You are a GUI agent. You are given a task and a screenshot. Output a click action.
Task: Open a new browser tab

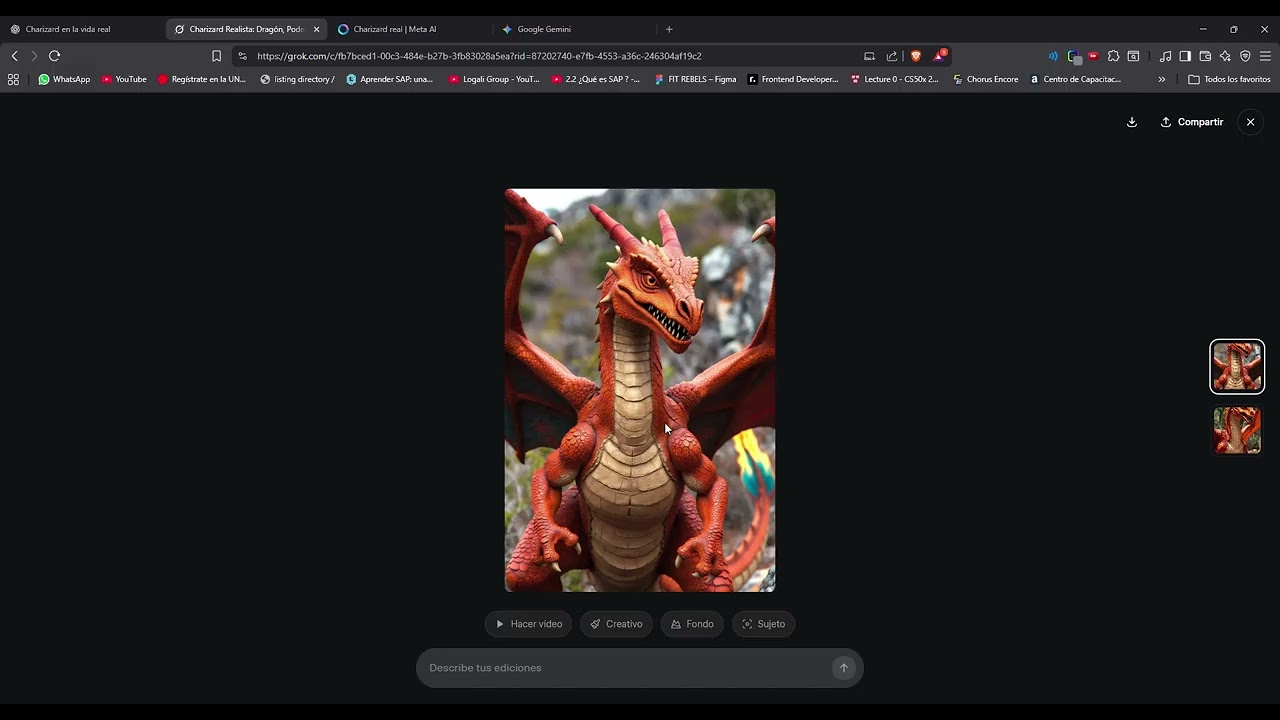pyautogui.click(x=669, y=29)
